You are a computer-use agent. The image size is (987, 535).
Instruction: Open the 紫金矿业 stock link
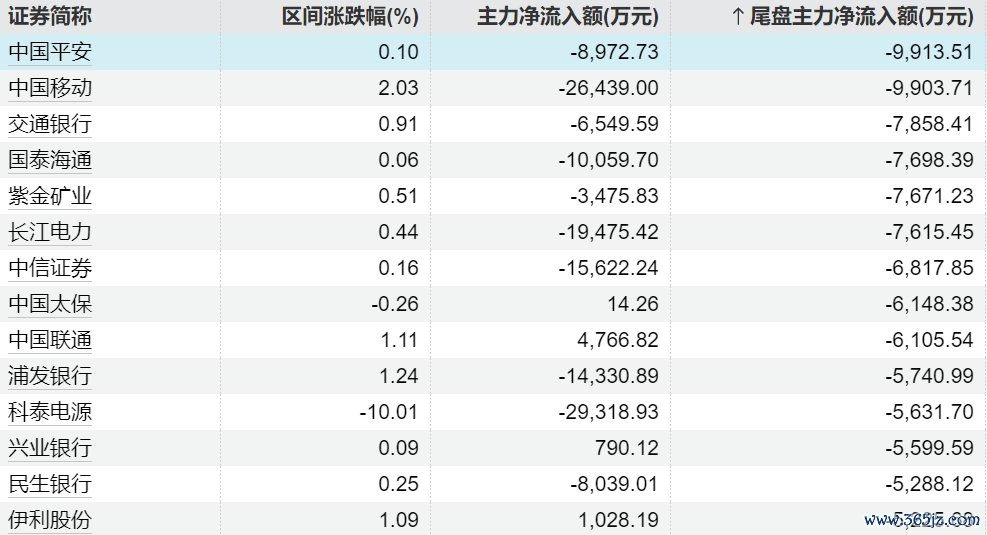coord(50,196)
